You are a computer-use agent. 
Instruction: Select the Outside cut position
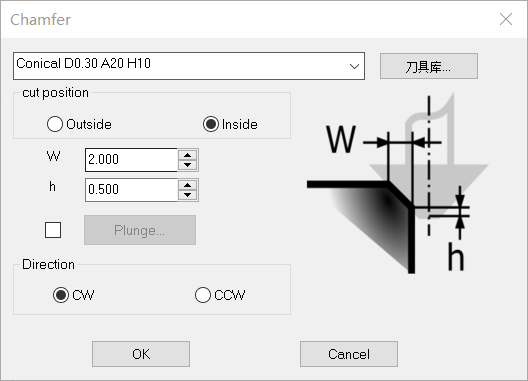point(79,124)
